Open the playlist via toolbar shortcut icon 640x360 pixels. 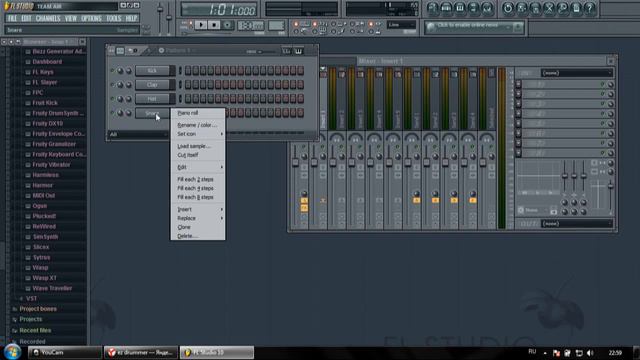coord(432,8)
